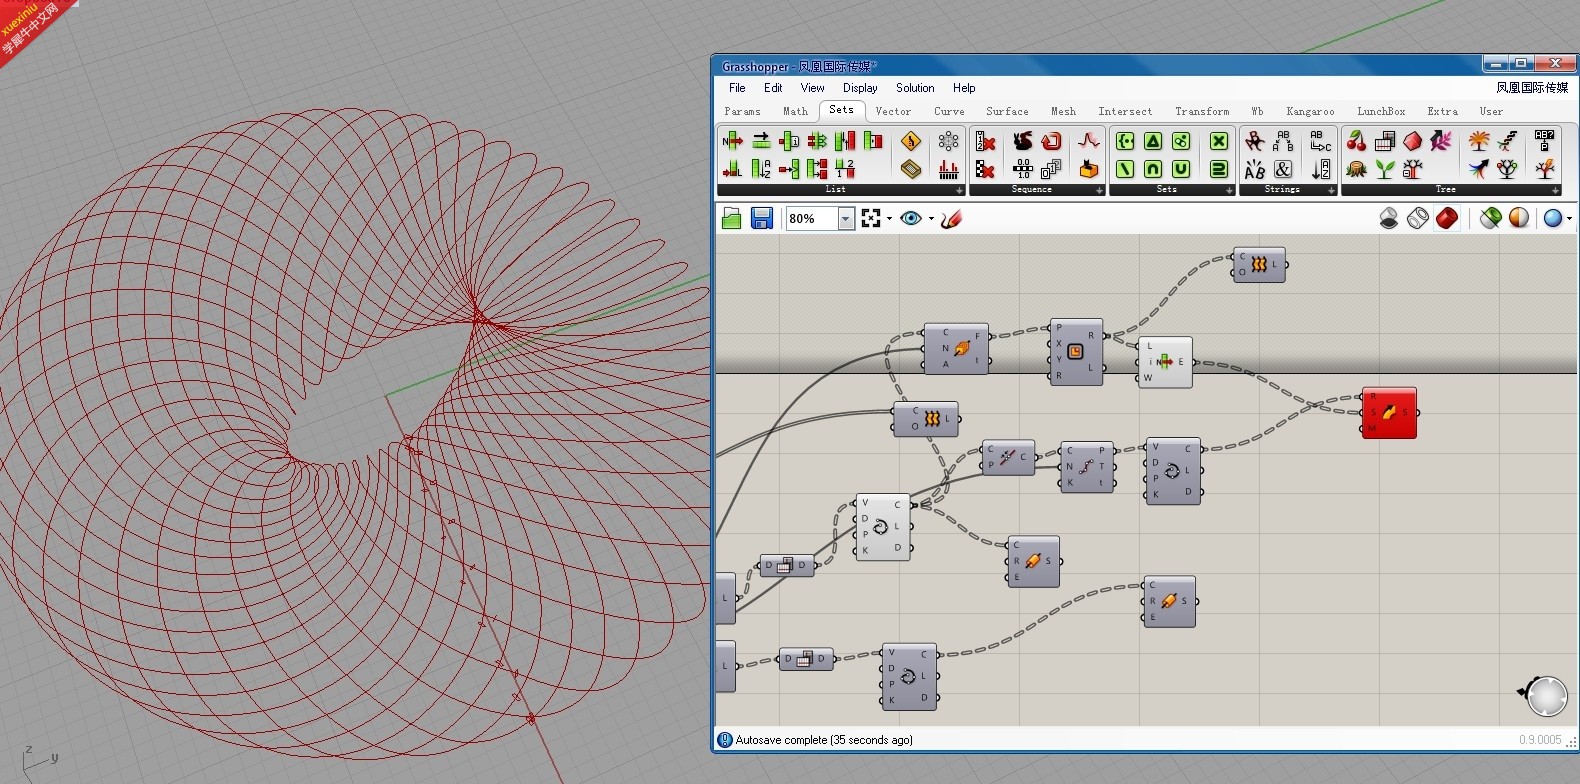Expand the Strings panel components

pos(1331,190)
